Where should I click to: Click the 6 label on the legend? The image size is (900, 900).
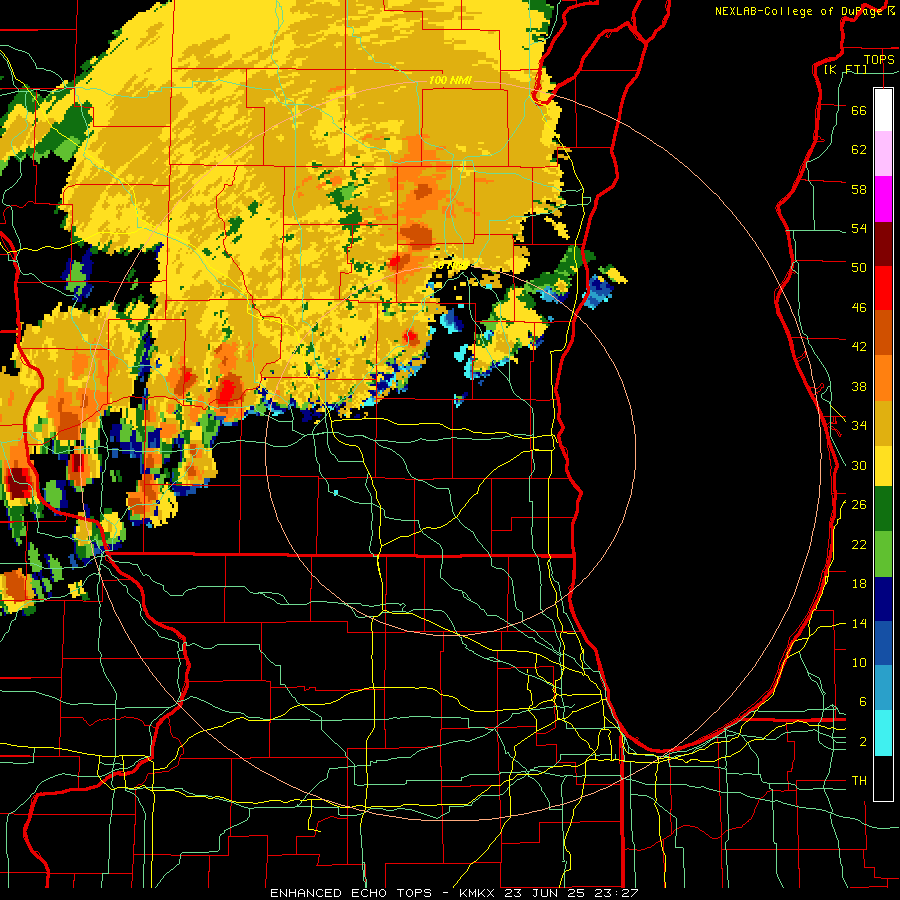pos(862,702)
